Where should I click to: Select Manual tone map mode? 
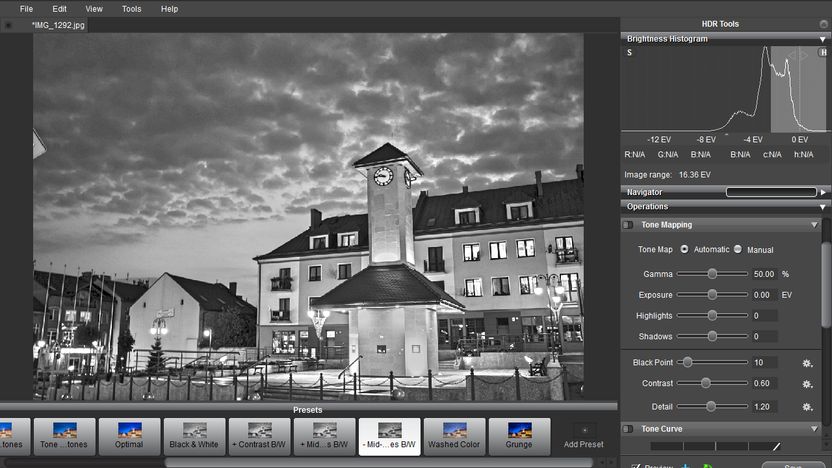point(738,249)
